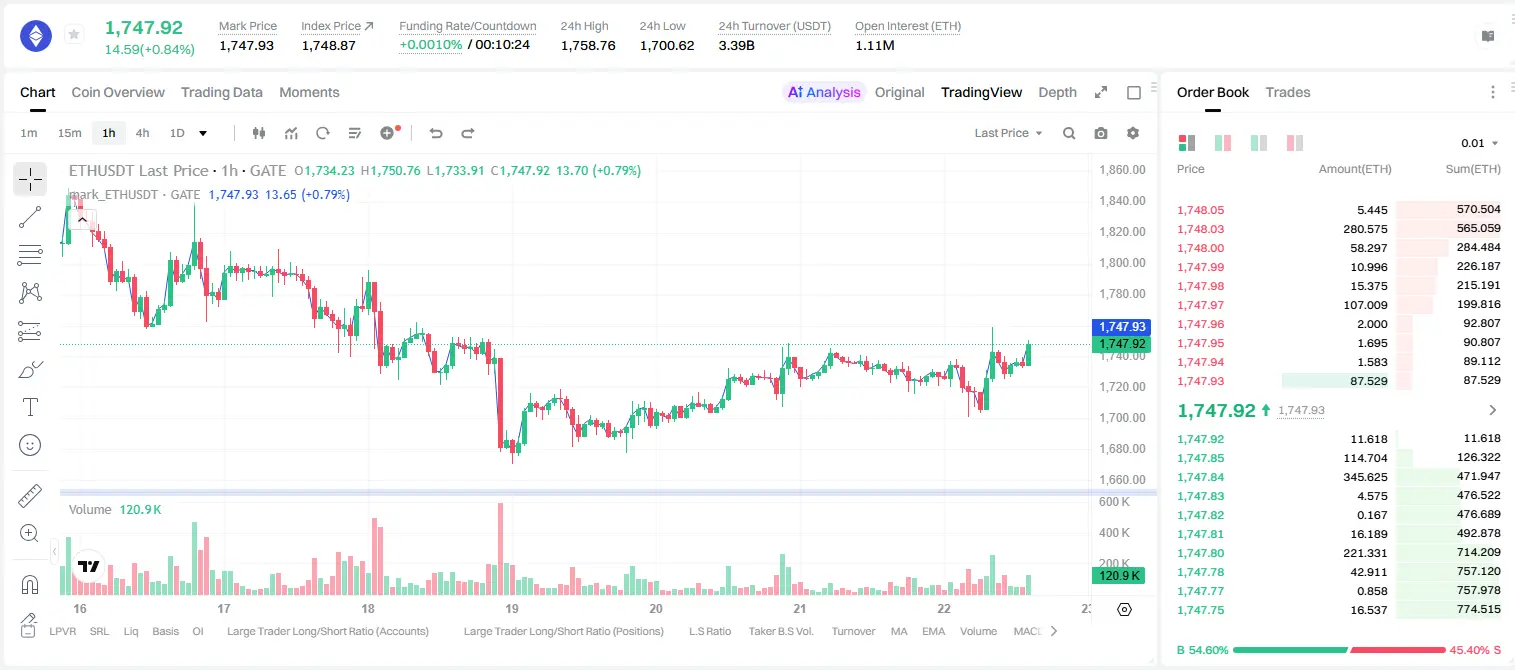Select the ruler measure tool
The height and width of the screenshot is (670, 1515).
pos(30,496)
